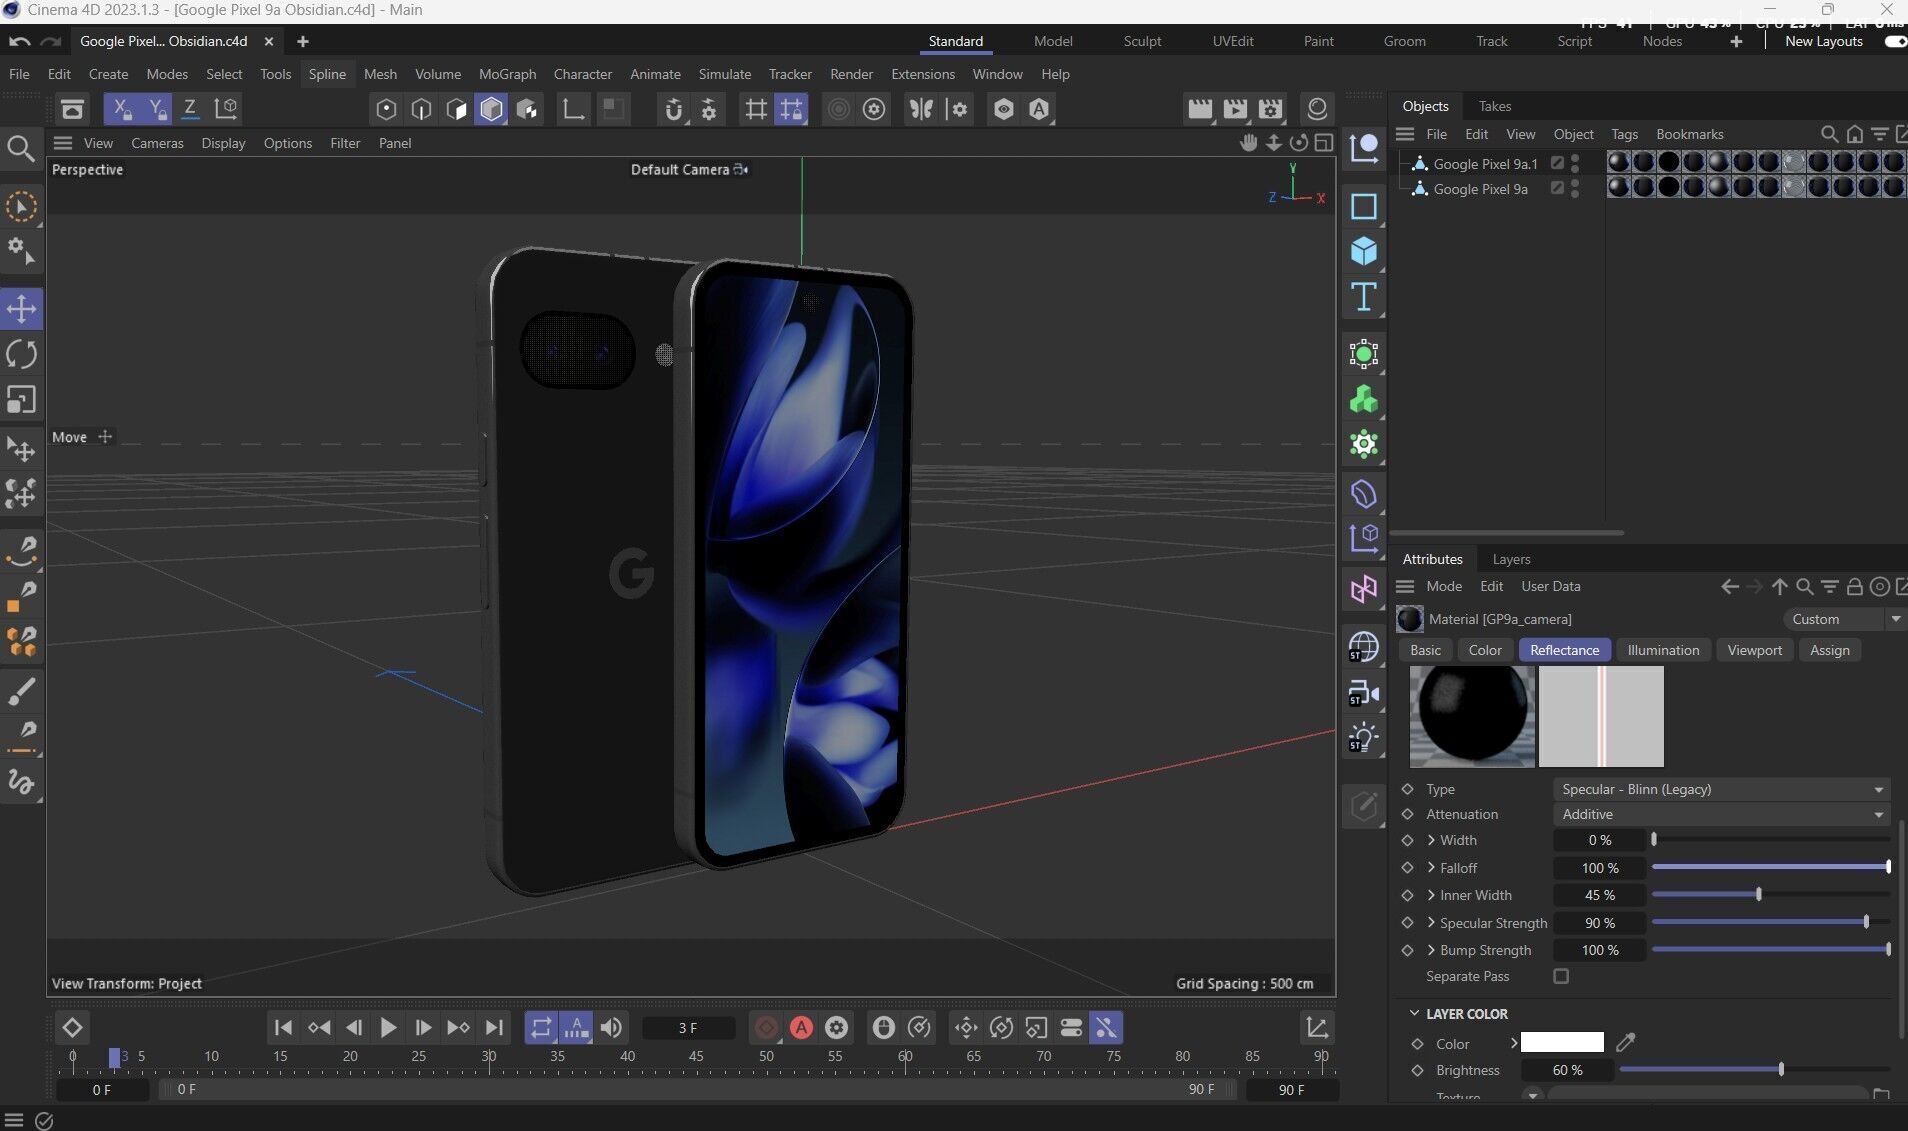Enable the Separate Pass checkbox
1908x1131 pixels.
[1561, 976]
